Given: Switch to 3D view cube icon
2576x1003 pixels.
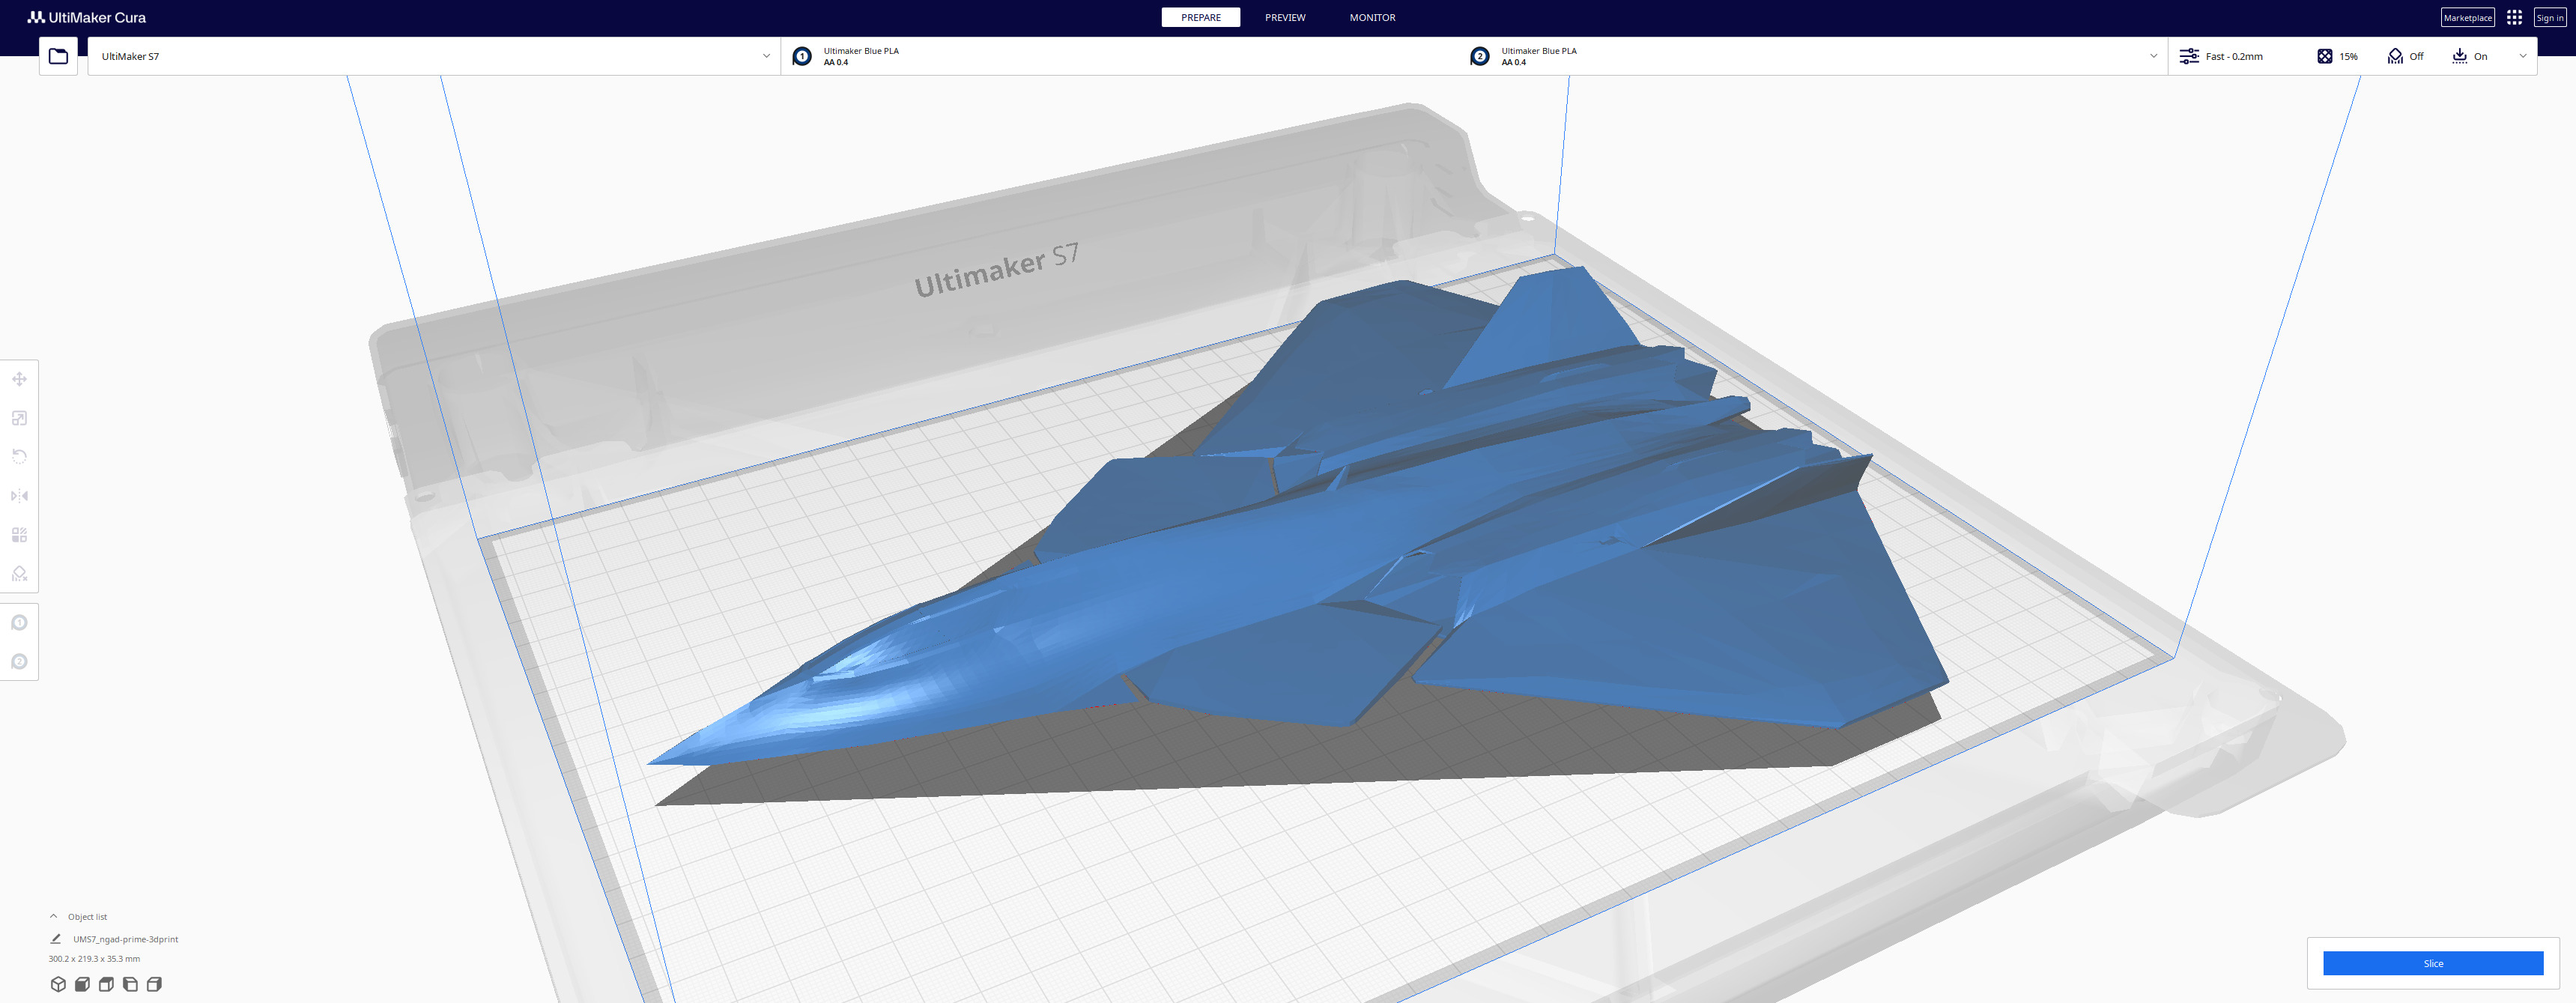Looking at the screenshot, I should [x=58, y=984].
